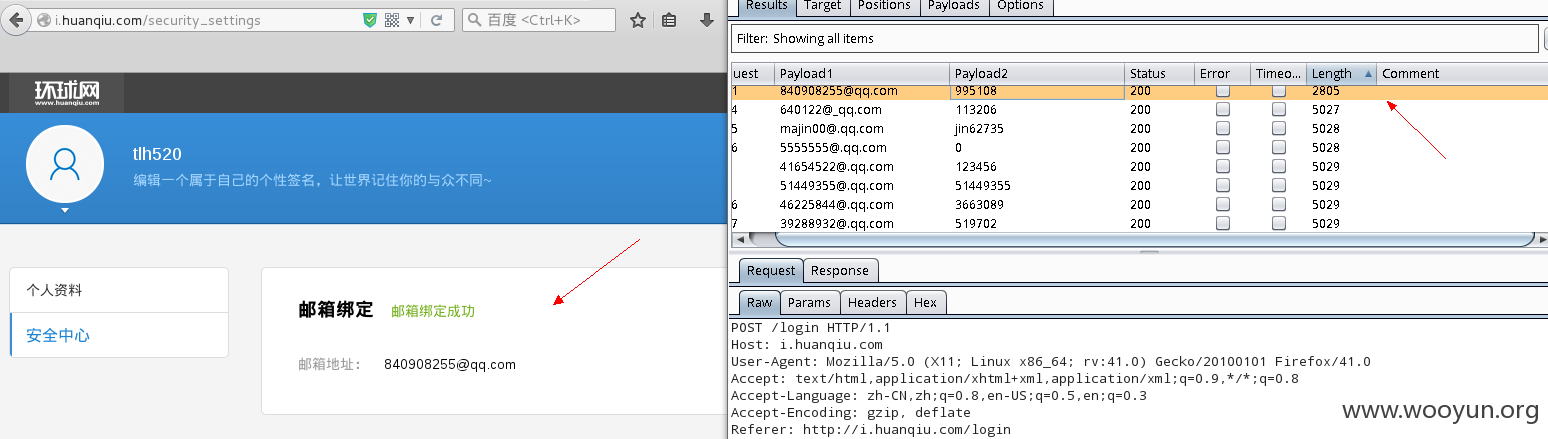Toggle Error checkbox for 5555555@.qq.com row

1223,148
